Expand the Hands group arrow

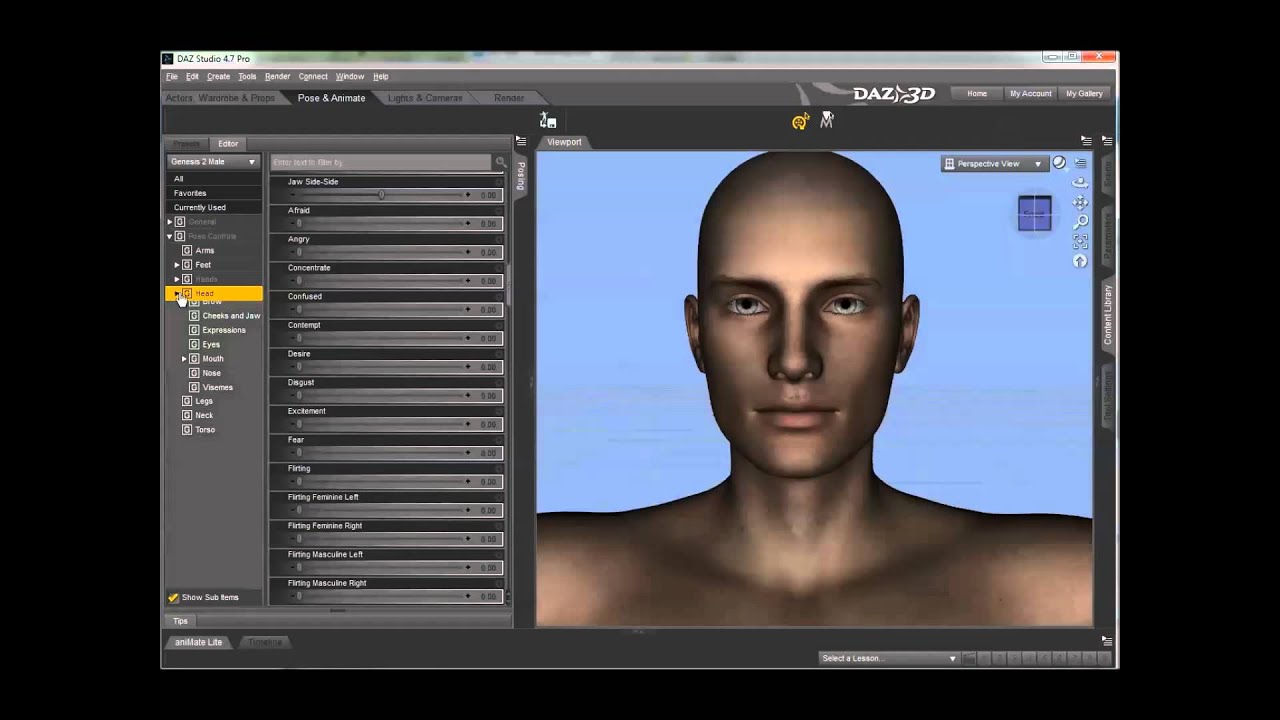177,279
